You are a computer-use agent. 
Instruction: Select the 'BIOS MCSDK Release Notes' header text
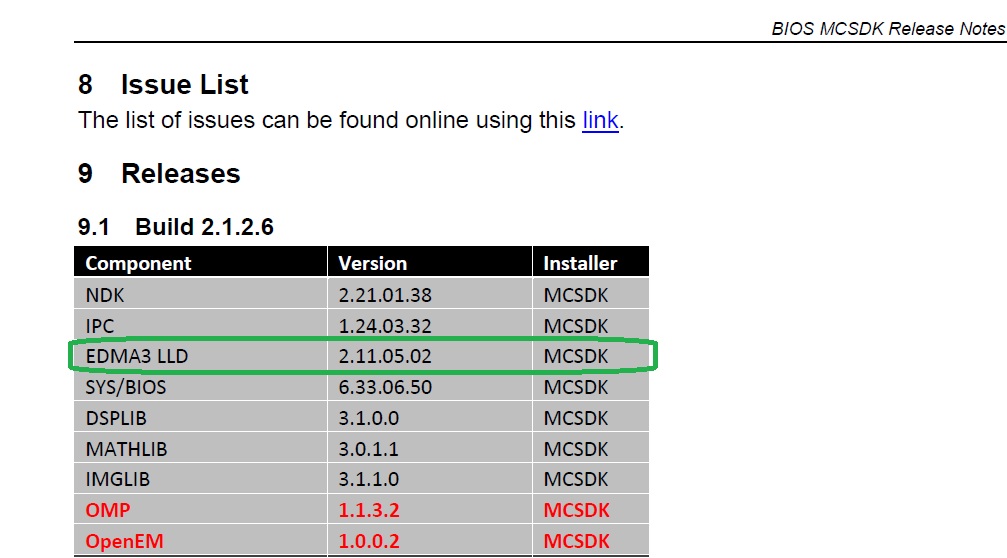[x=888, y=29]
